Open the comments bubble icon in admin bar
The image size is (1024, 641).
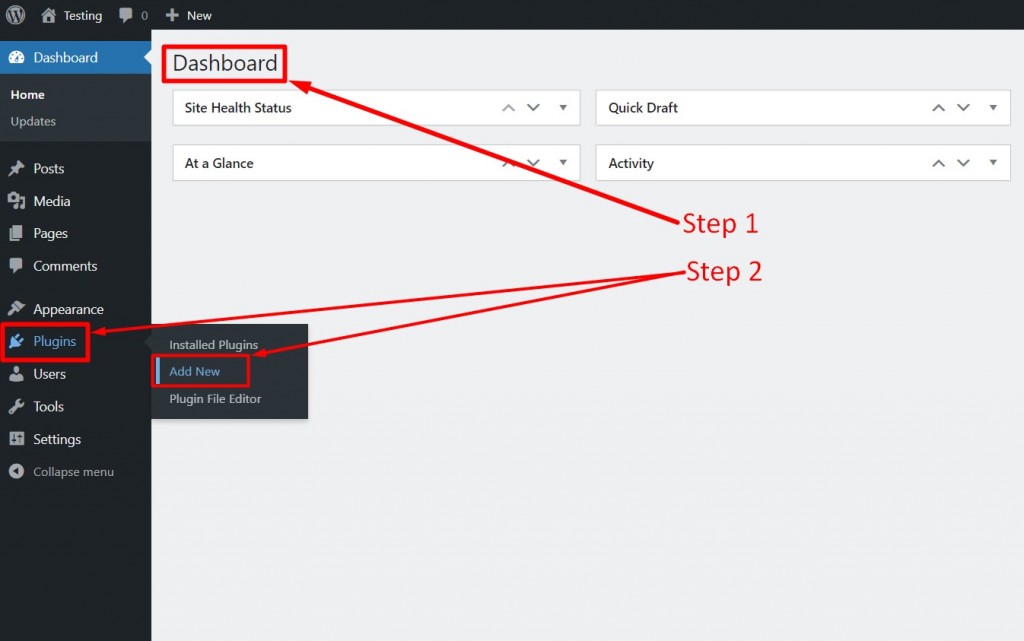tap(125, 15)
